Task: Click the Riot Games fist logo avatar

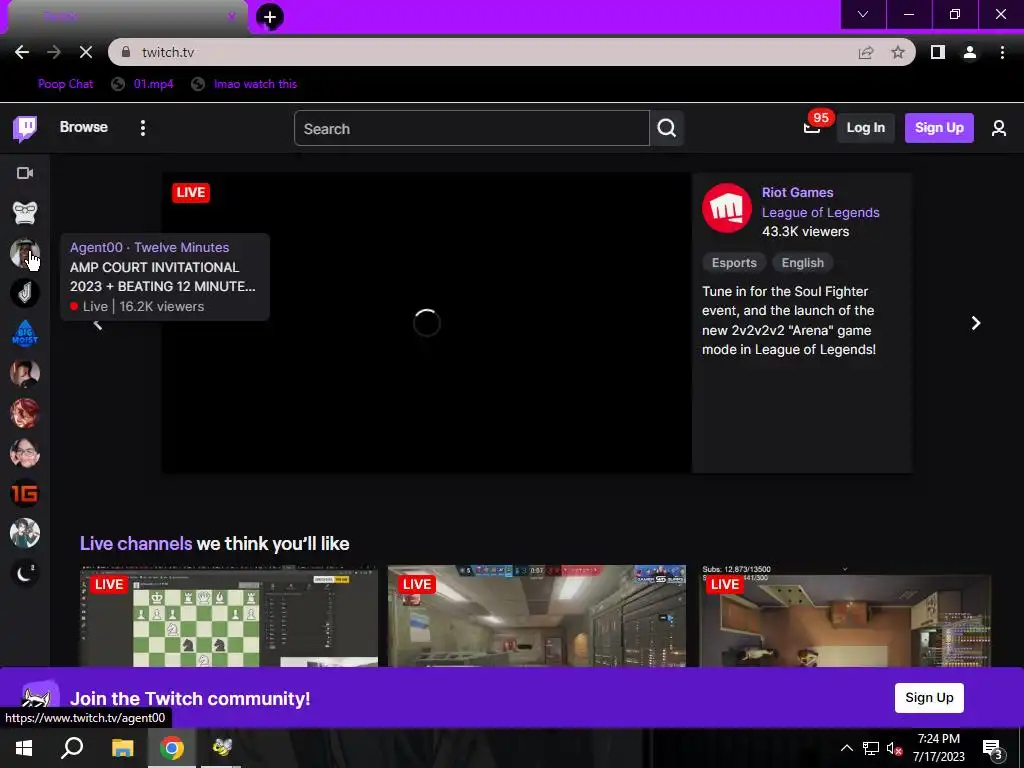Action: (x=727, y=208)
